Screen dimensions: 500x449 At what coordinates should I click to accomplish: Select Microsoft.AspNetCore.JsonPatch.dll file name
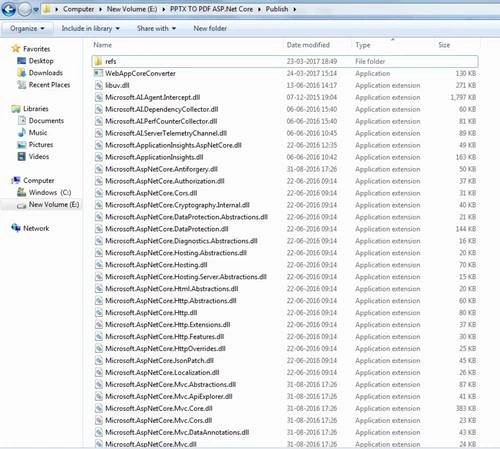coord(159,361)
